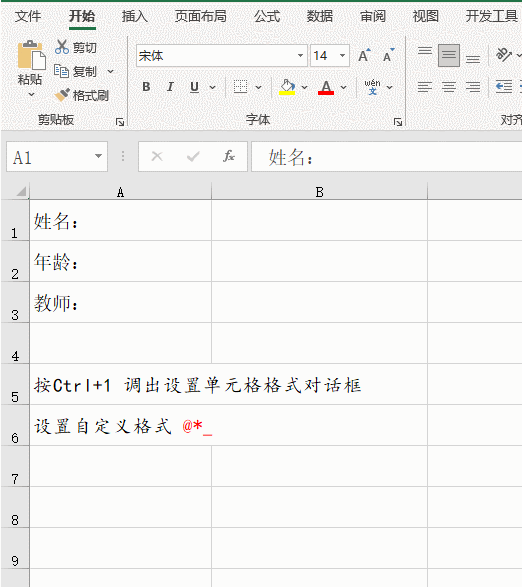Align cell text left
This screenshot has width=522, height=587.
pyautogui.click(x=425, y=87)
